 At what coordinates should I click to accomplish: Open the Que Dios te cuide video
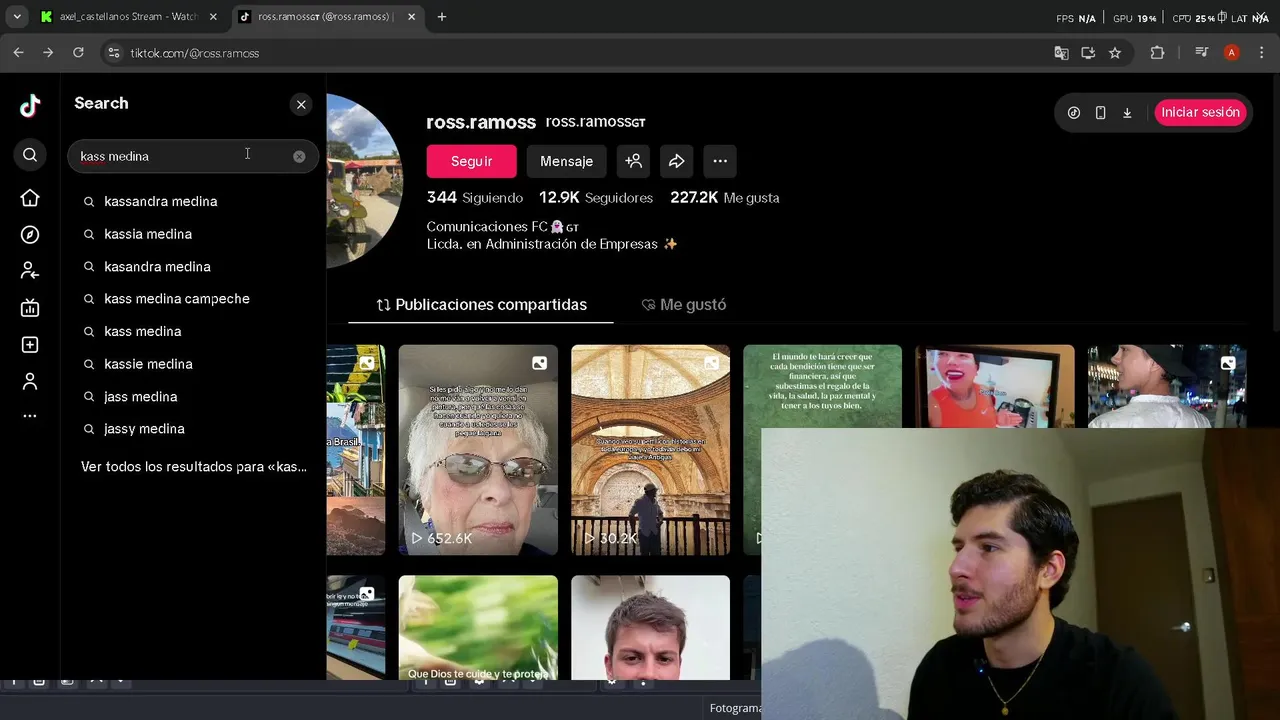[x=478, y=628]
